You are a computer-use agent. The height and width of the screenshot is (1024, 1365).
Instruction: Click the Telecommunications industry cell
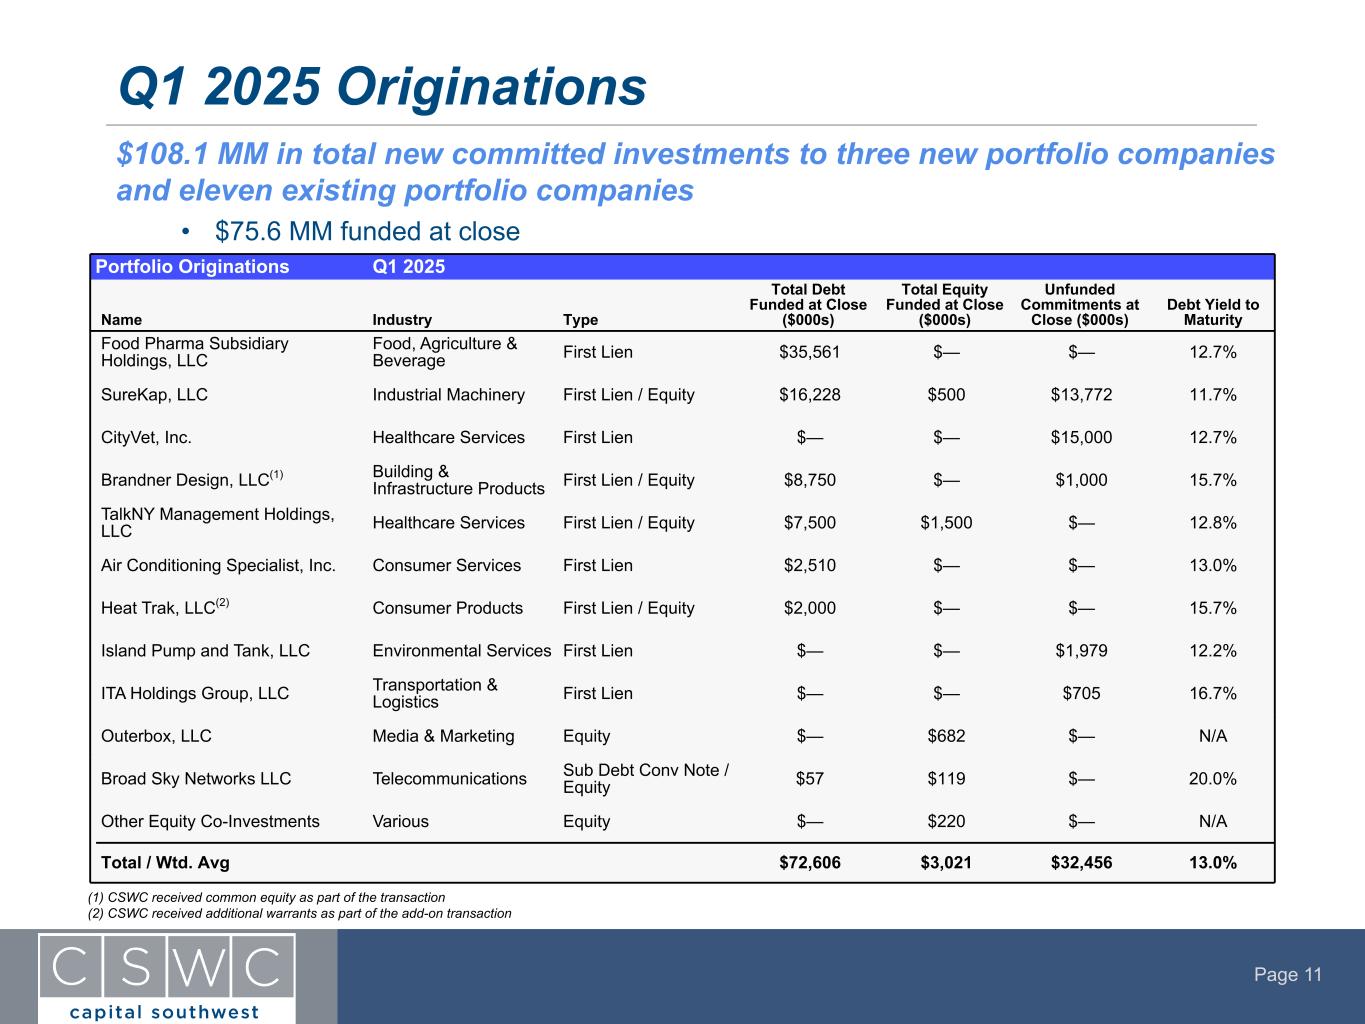[449, 779]
